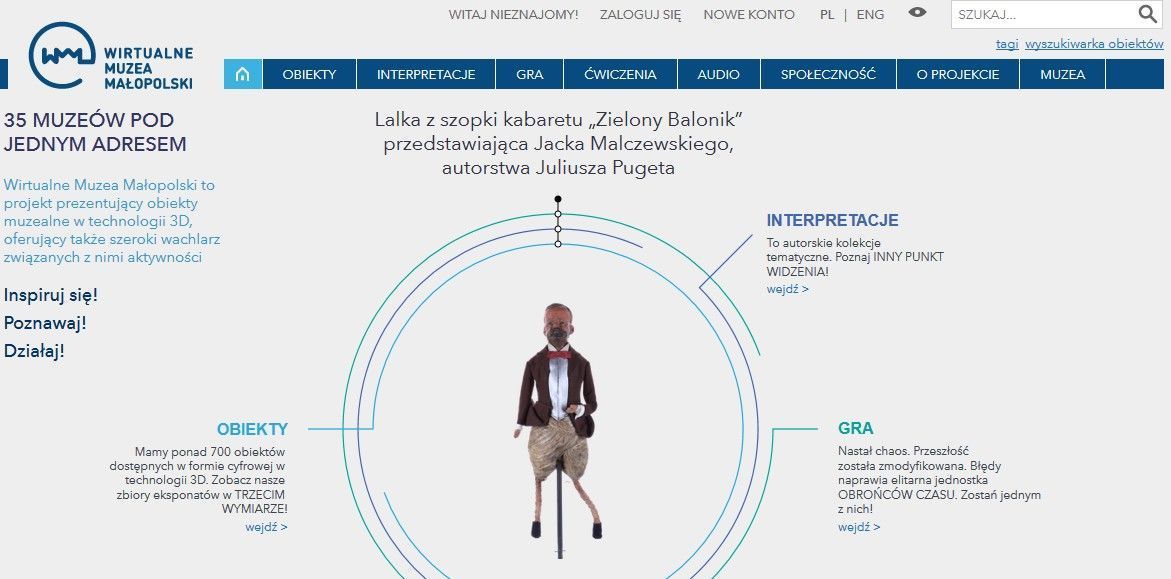Select the second white dot marker on circle
The image size is (1171, 579).
tap(558, 229)
